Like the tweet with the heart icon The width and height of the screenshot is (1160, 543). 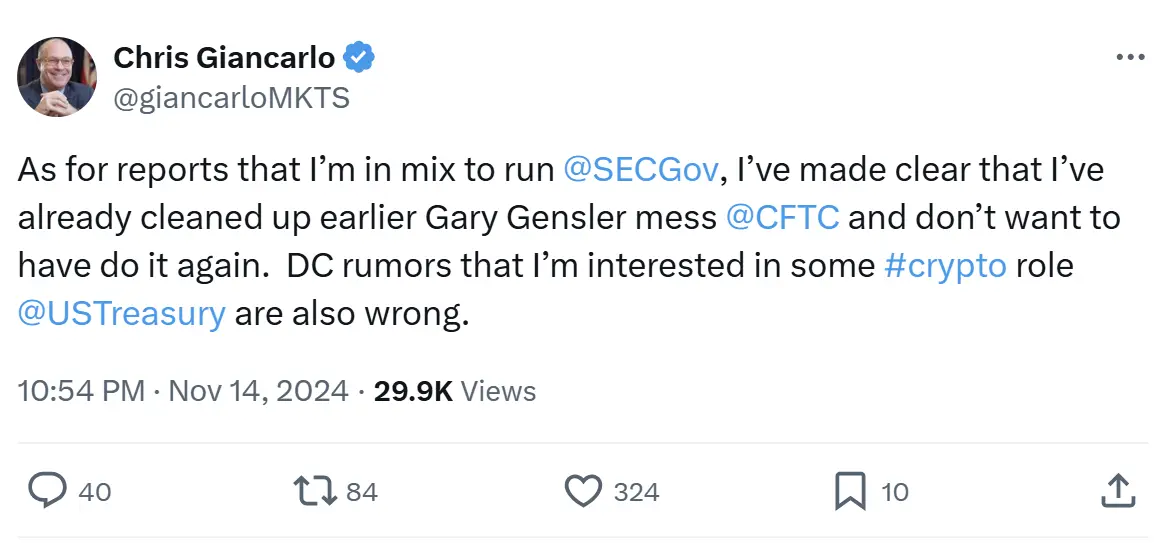(x=581, y=491)
